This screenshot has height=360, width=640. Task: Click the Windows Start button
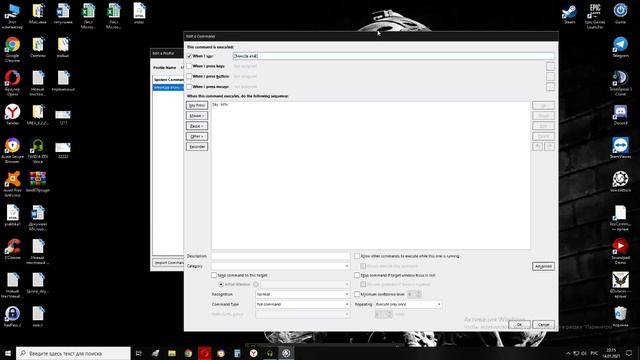(x=8, y=353)
